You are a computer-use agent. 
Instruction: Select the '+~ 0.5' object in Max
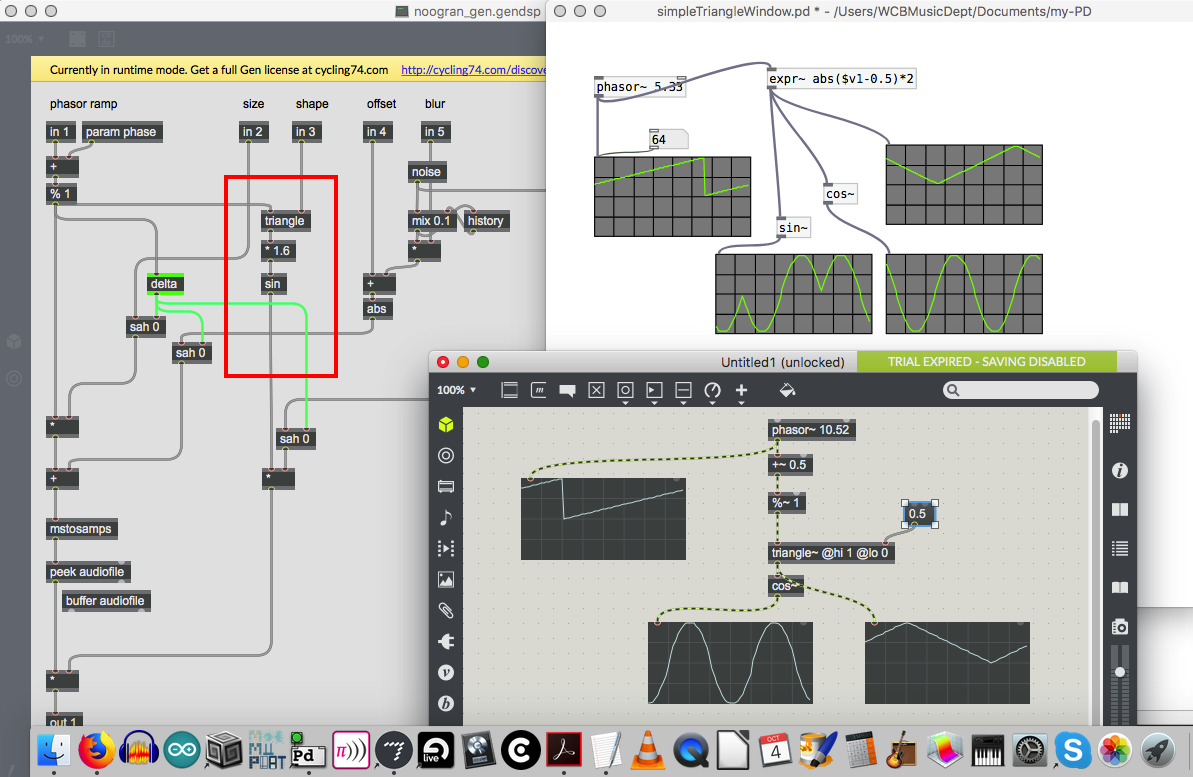click(x=790, y=465)
